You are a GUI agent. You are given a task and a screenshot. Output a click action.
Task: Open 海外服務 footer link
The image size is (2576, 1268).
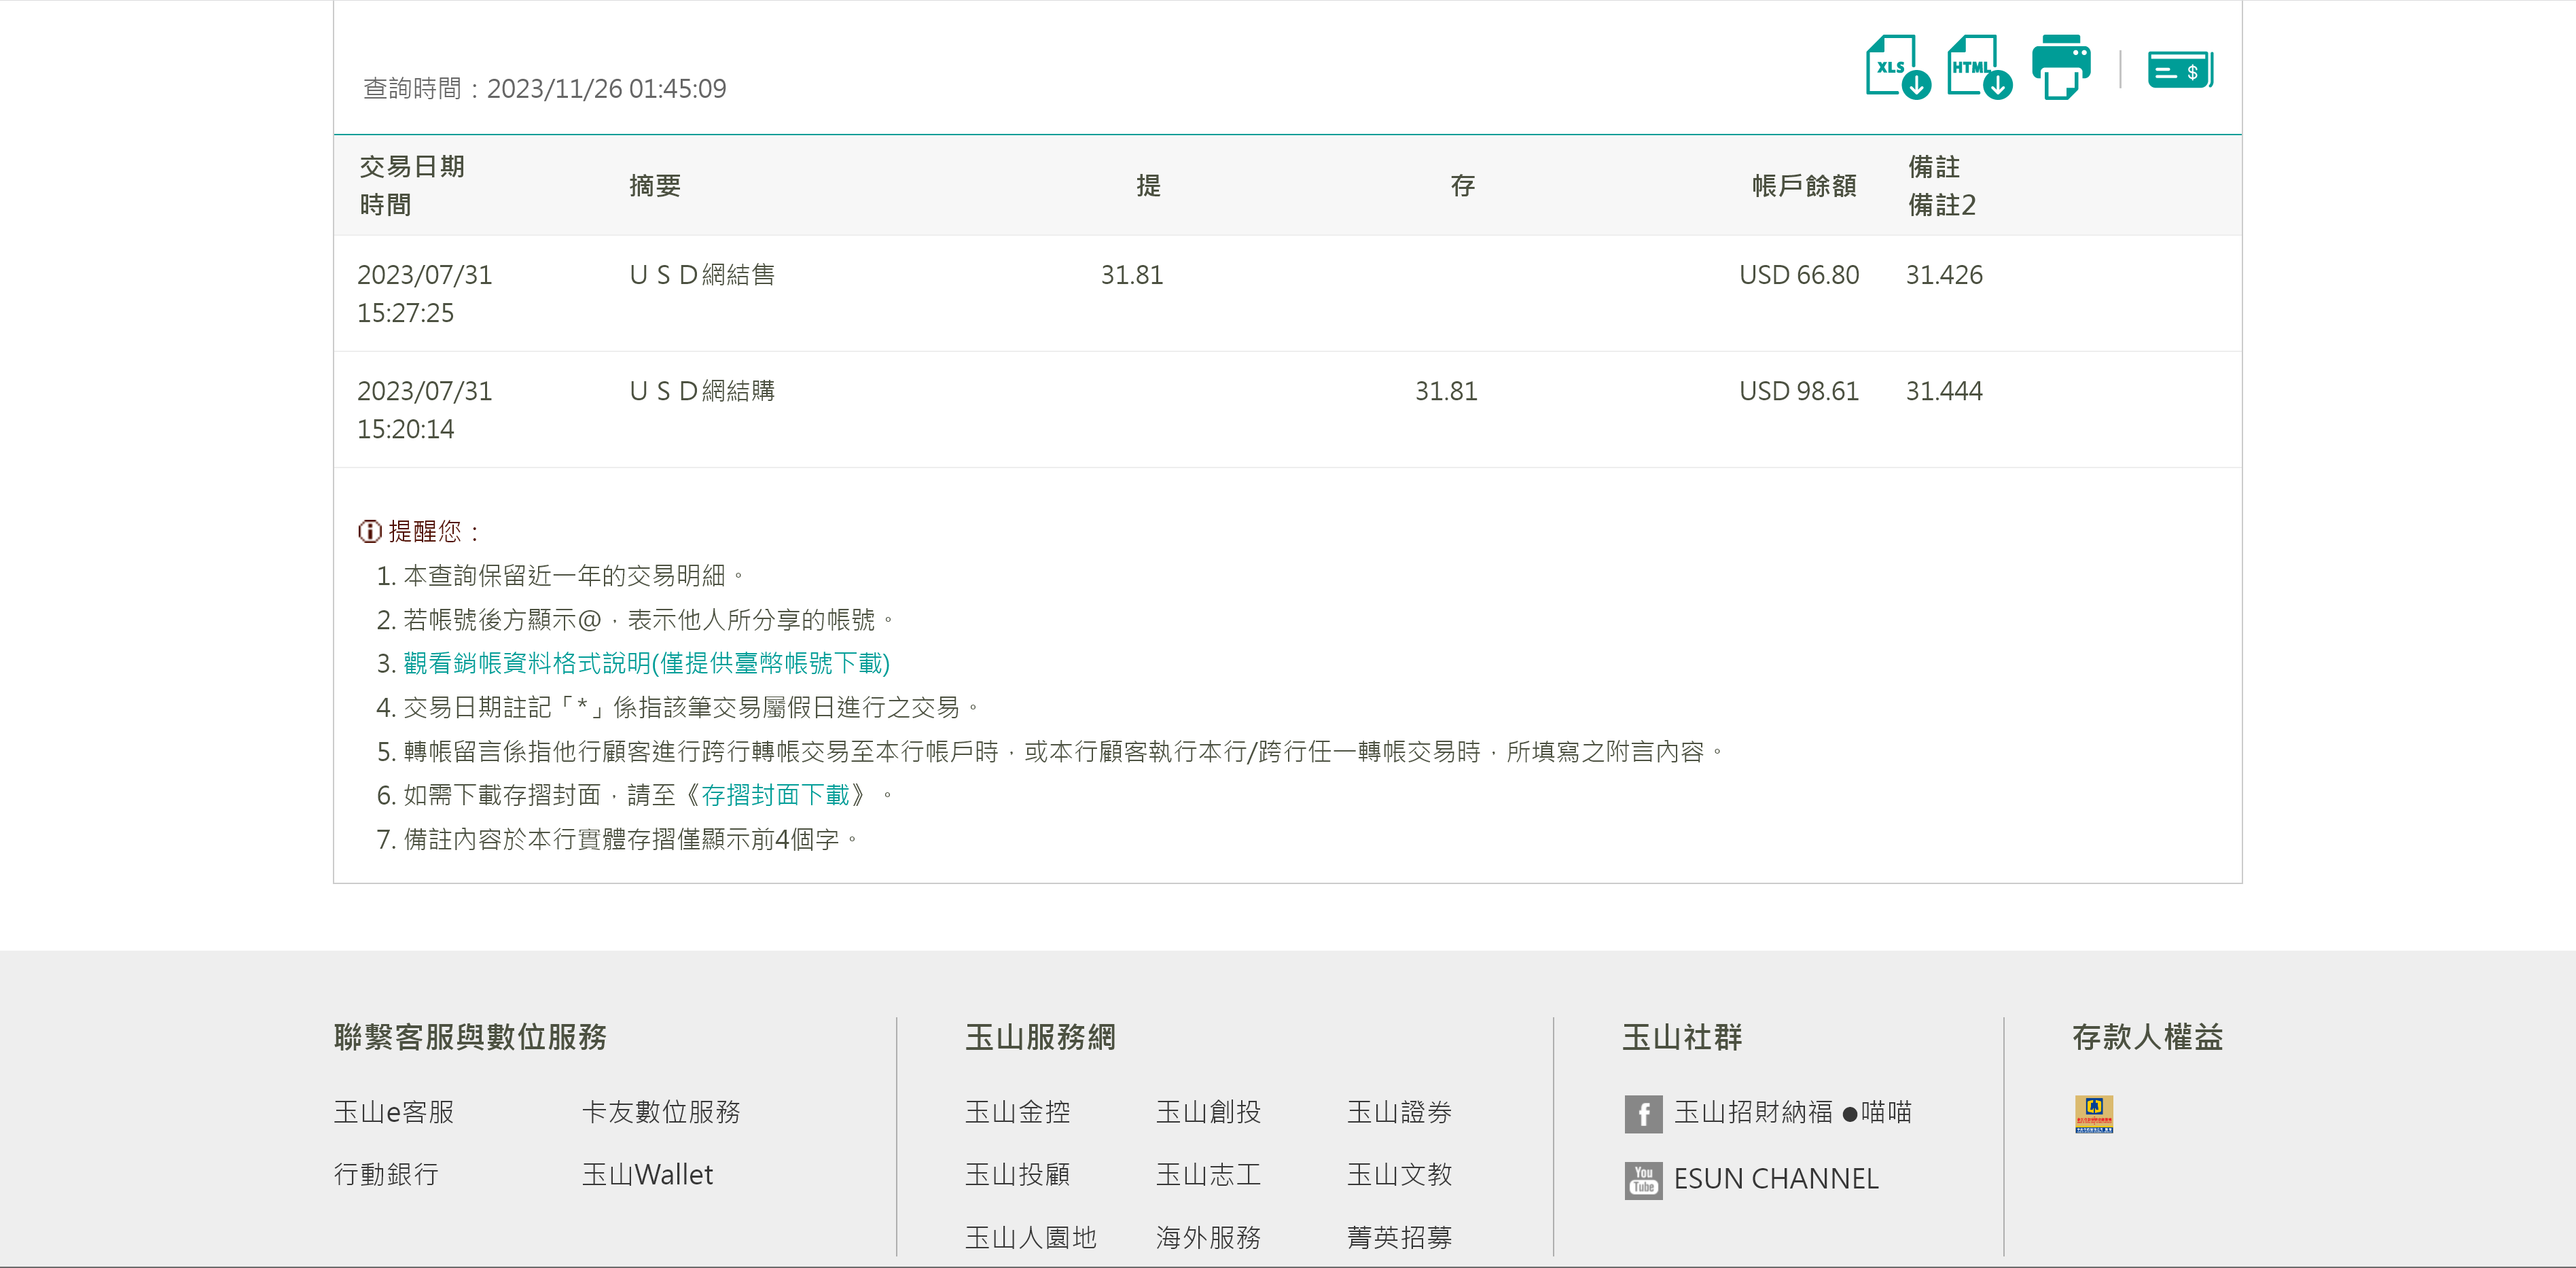(1208, 1237)
